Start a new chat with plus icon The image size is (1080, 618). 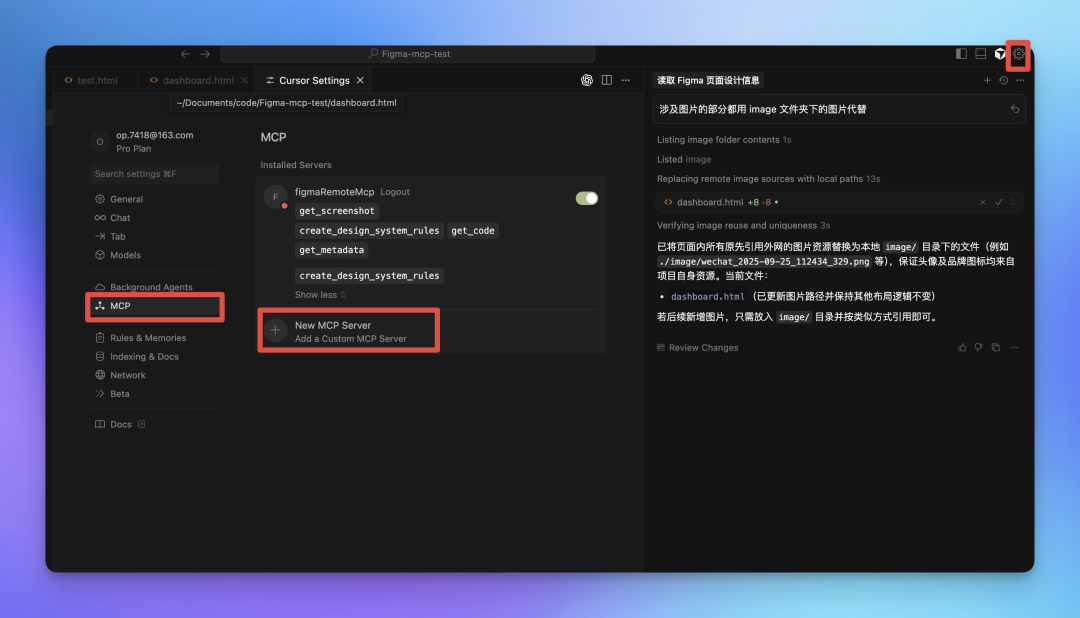point(987,81)
